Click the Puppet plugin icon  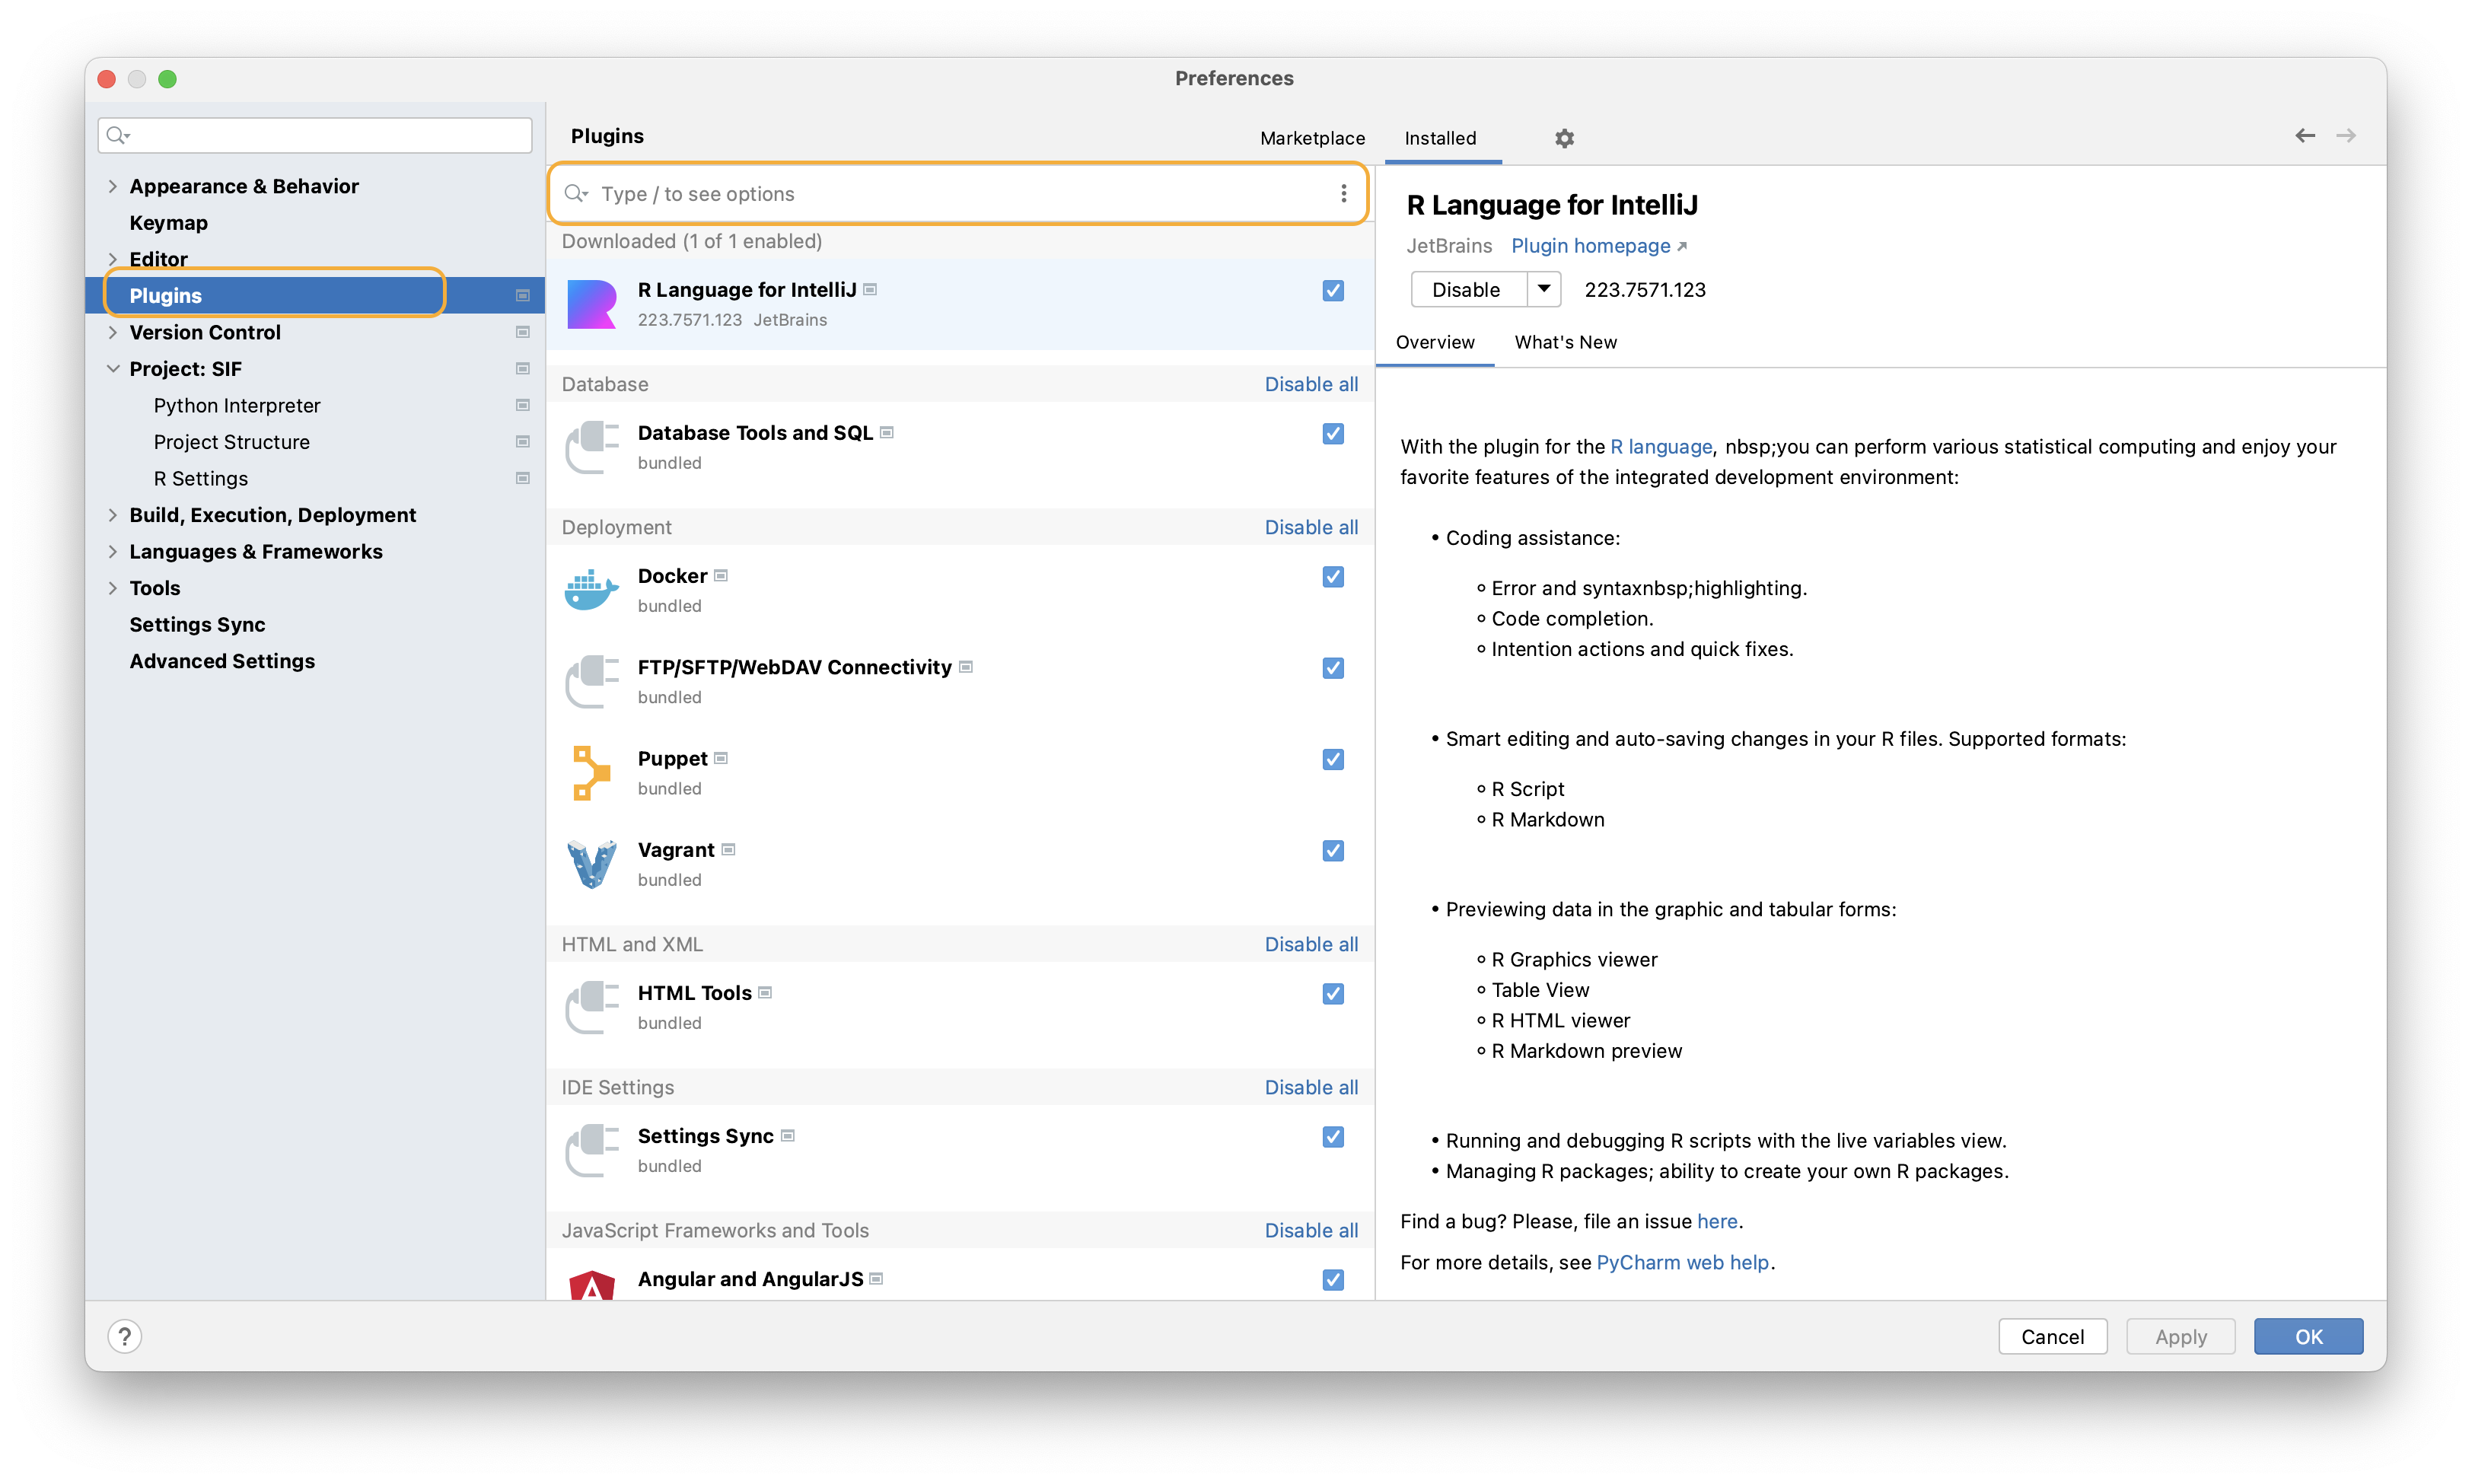591,773
